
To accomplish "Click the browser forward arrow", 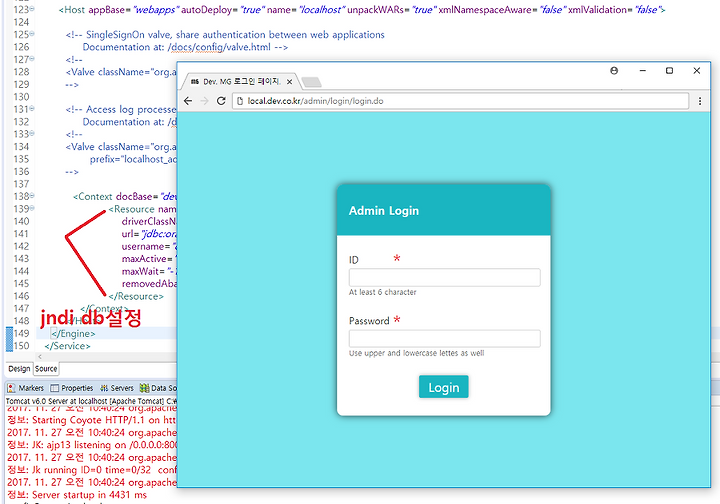I will point(204,101).
